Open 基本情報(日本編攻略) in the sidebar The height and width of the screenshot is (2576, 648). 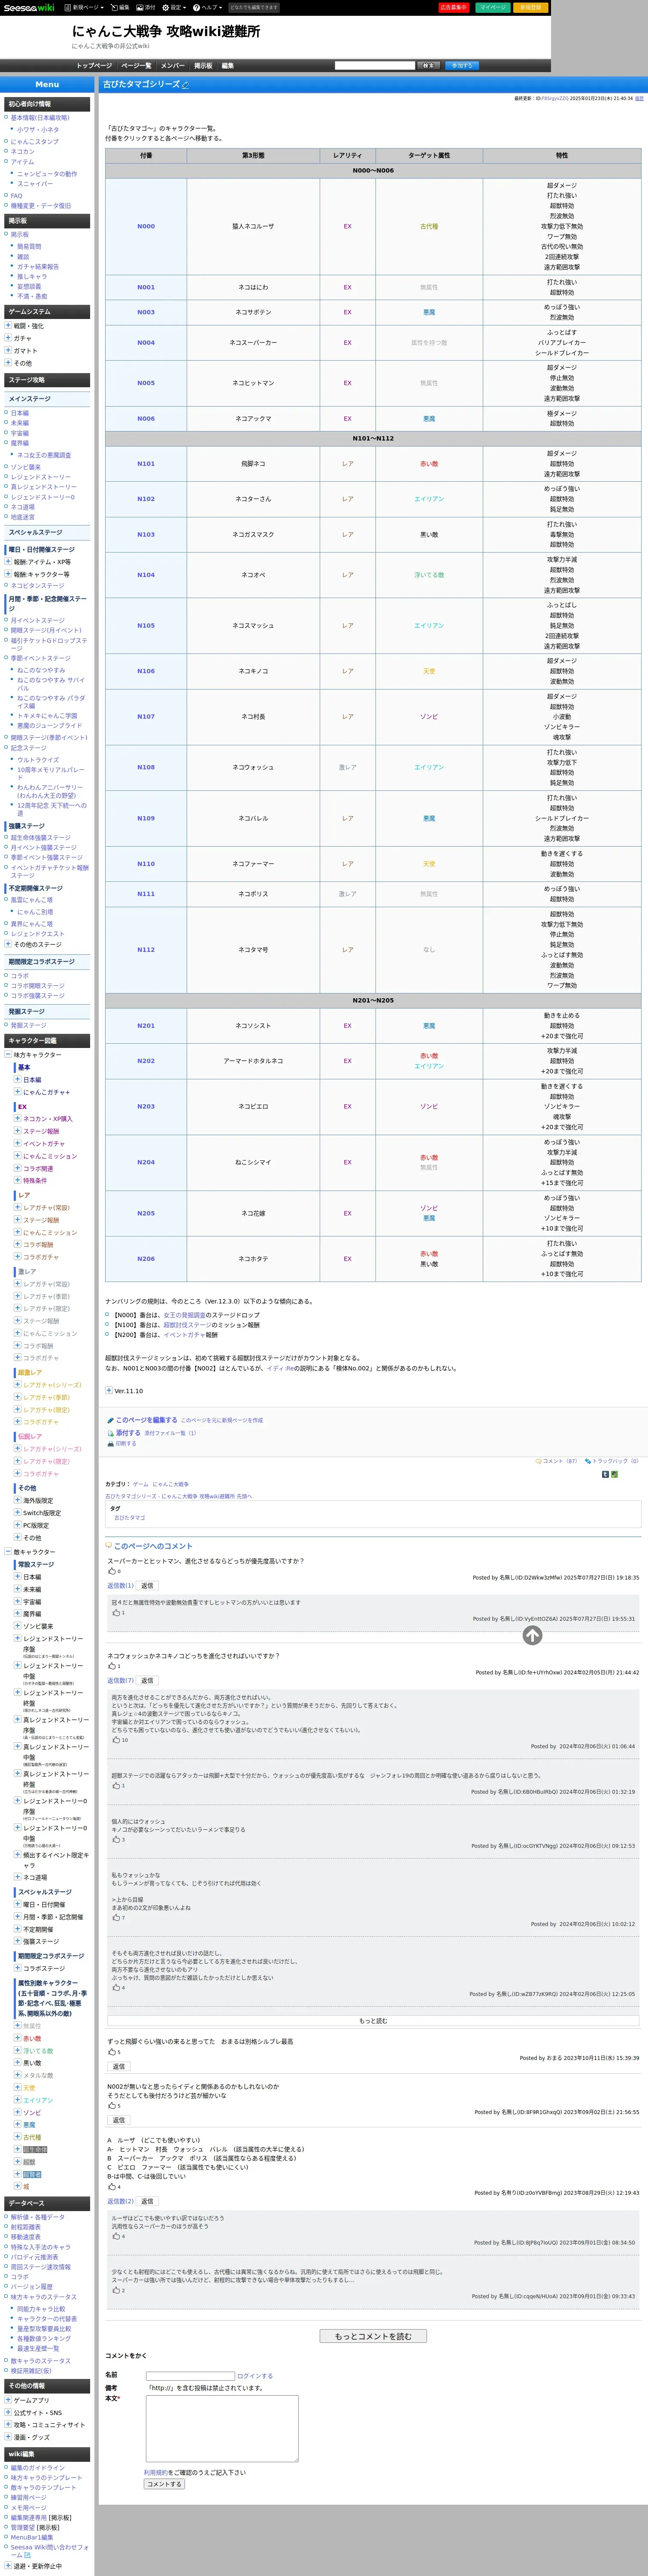point(40,118)
